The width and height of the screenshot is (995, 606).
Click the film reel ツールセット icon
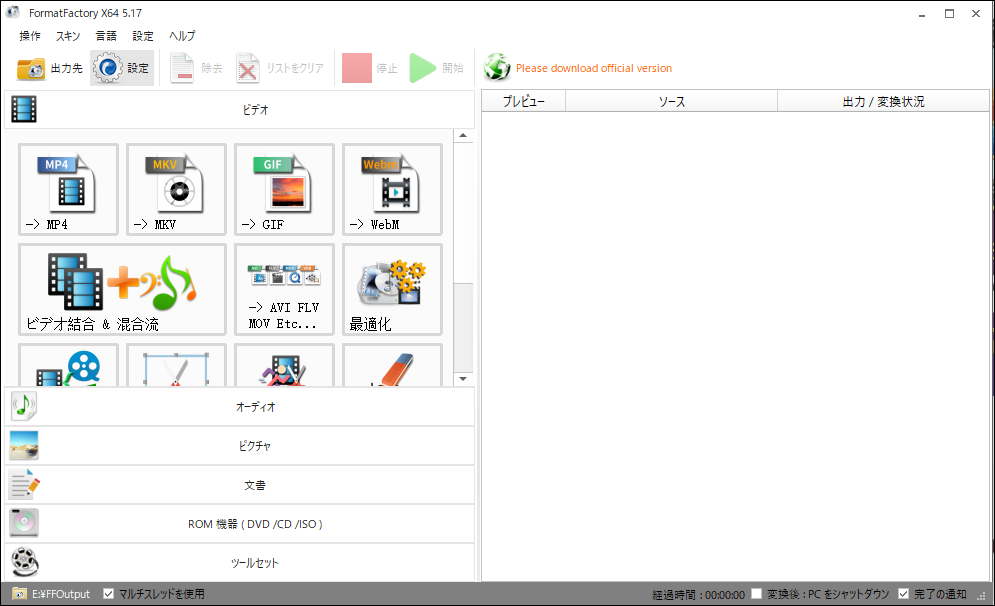pos(24,562)
